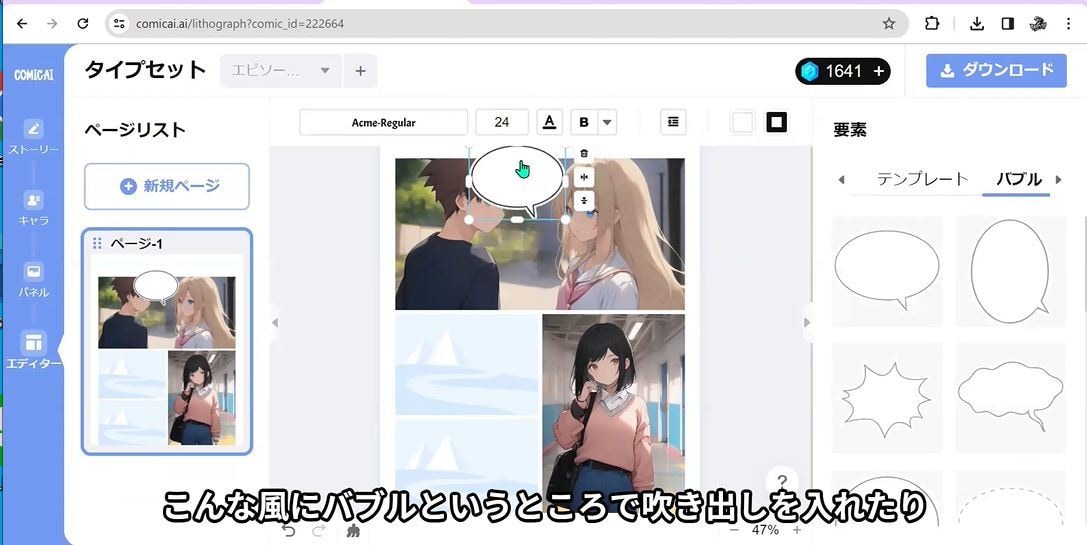Expand bold style dropdown arrow
This screenshot has height=545, width=1087.
pyautogui.click(x=607, y=122)
